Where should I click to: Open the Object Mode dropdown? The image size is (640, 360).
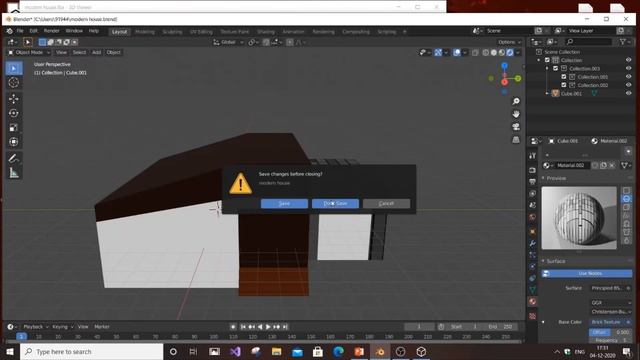[x=29, y=52]
